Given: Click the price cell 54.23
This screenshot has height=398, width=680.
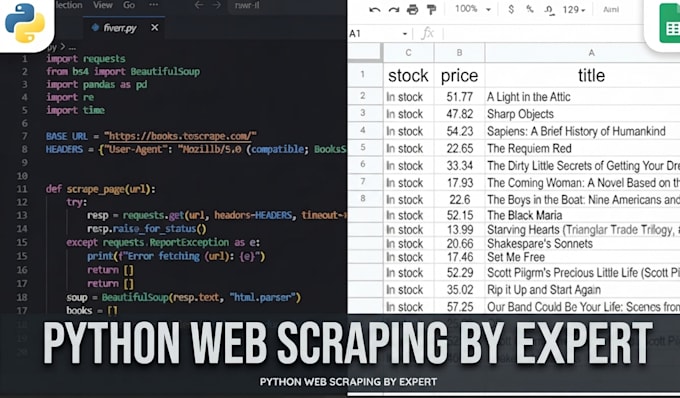Looking at the screenshot, I should (459, 131).
